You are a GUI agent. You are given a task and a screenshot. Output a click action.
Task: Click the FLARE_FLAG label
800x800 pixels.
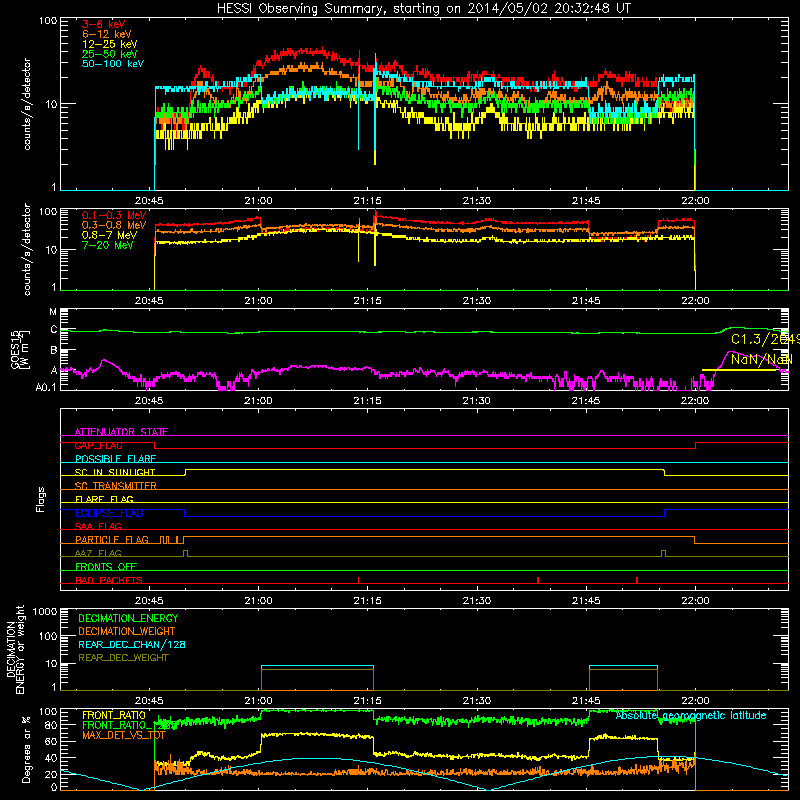(x=104, y=499)
